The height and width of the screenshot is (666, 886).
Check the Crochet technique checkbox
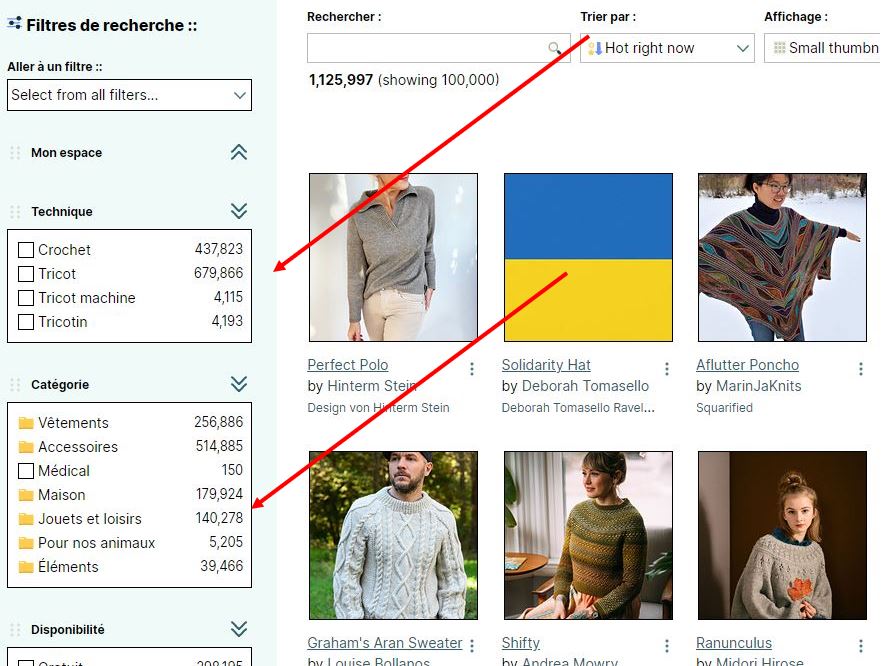tap(26, 250)
